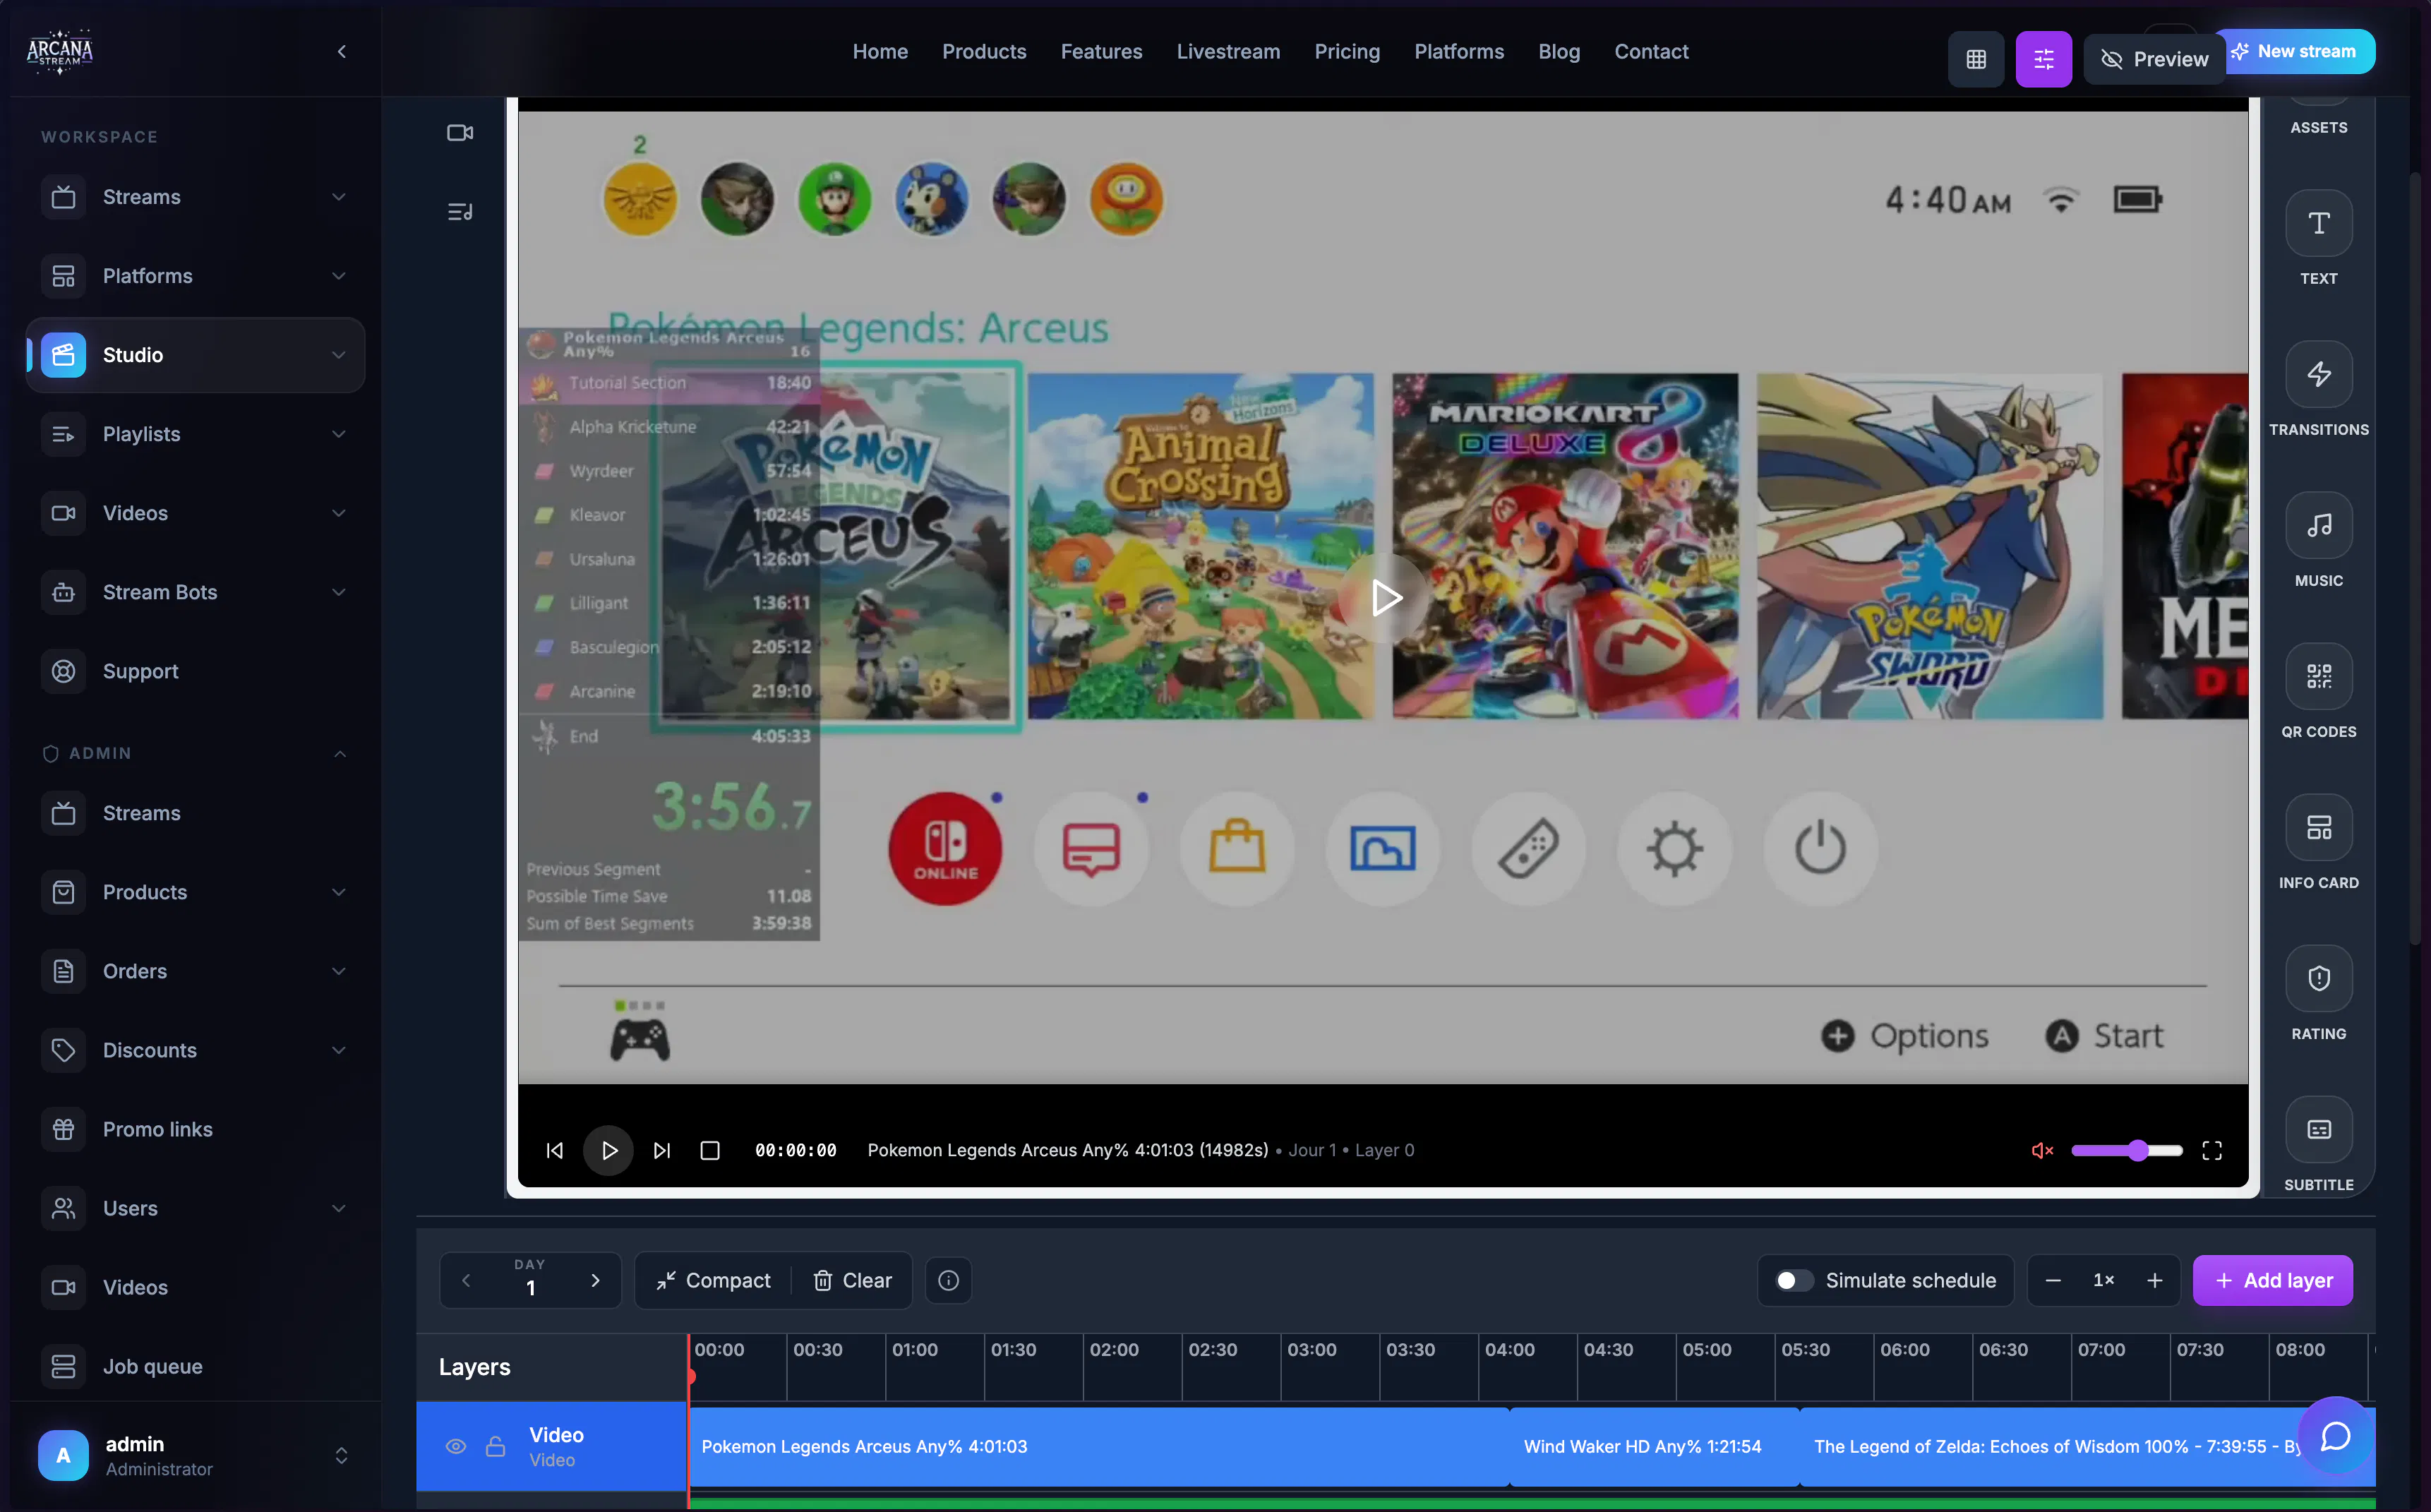Click the Arcana Stream logo
Viewport: 2431px width, 1512px height.
tap(60, 52)
